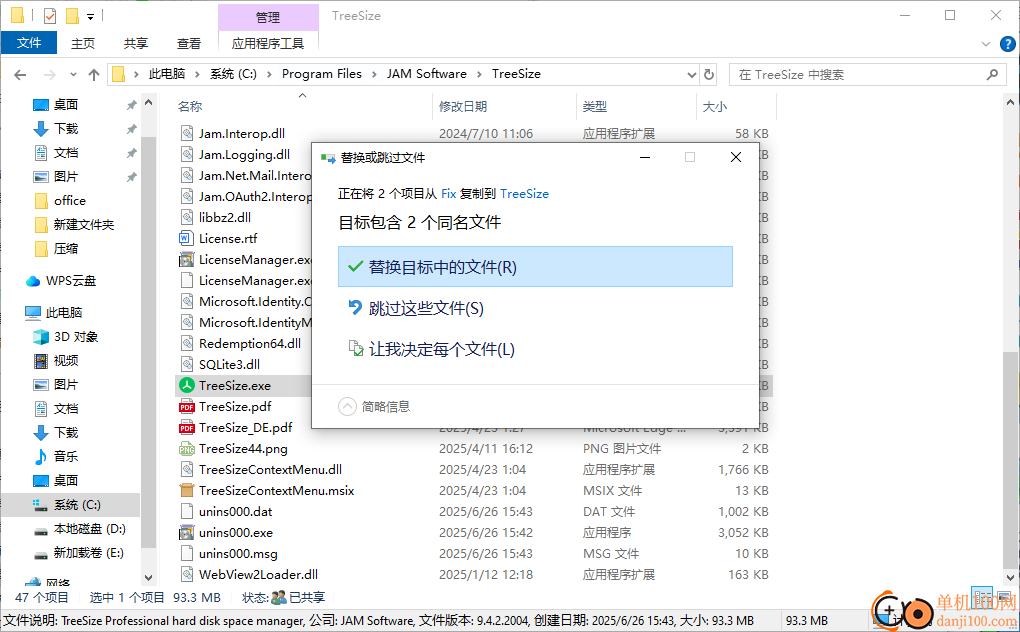
Task: Expand the address bar history dropdown
Action: point(691,75)
